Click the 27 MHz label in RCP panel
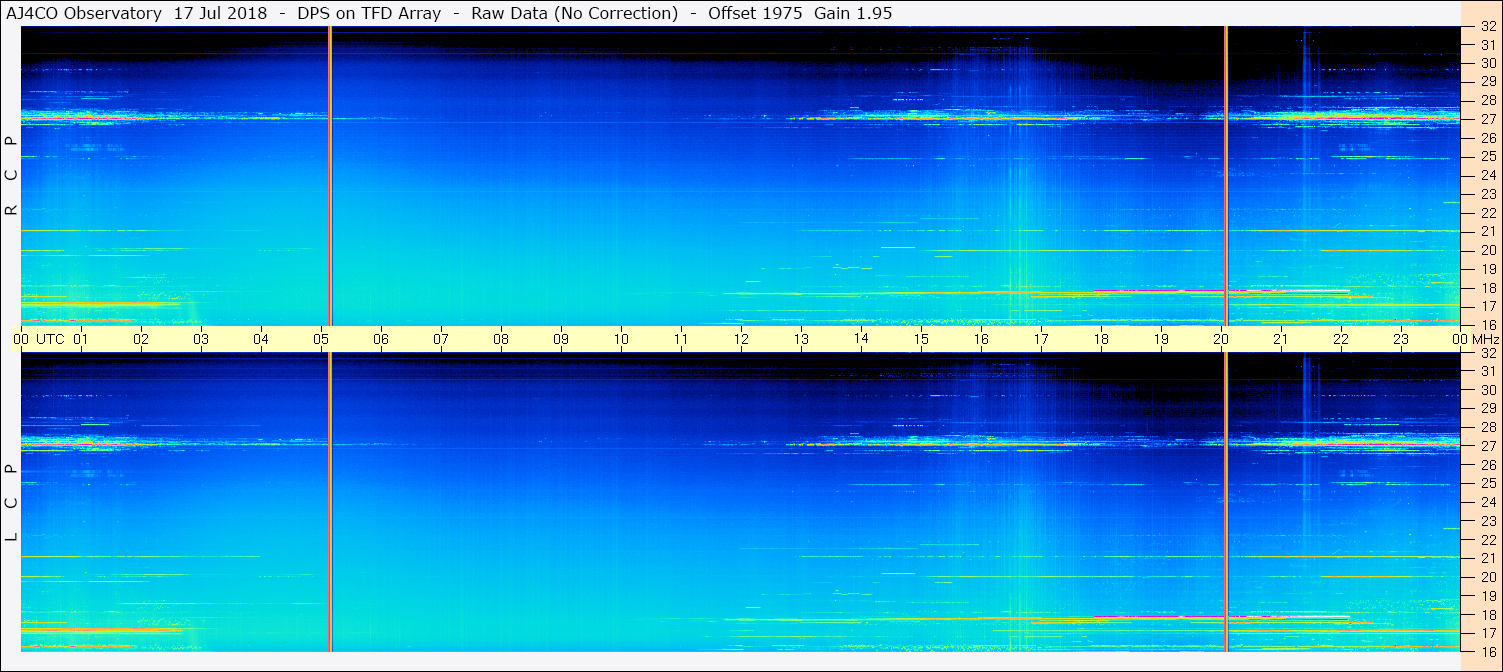Screen dimensions: 1503x672 (1487, 119)
